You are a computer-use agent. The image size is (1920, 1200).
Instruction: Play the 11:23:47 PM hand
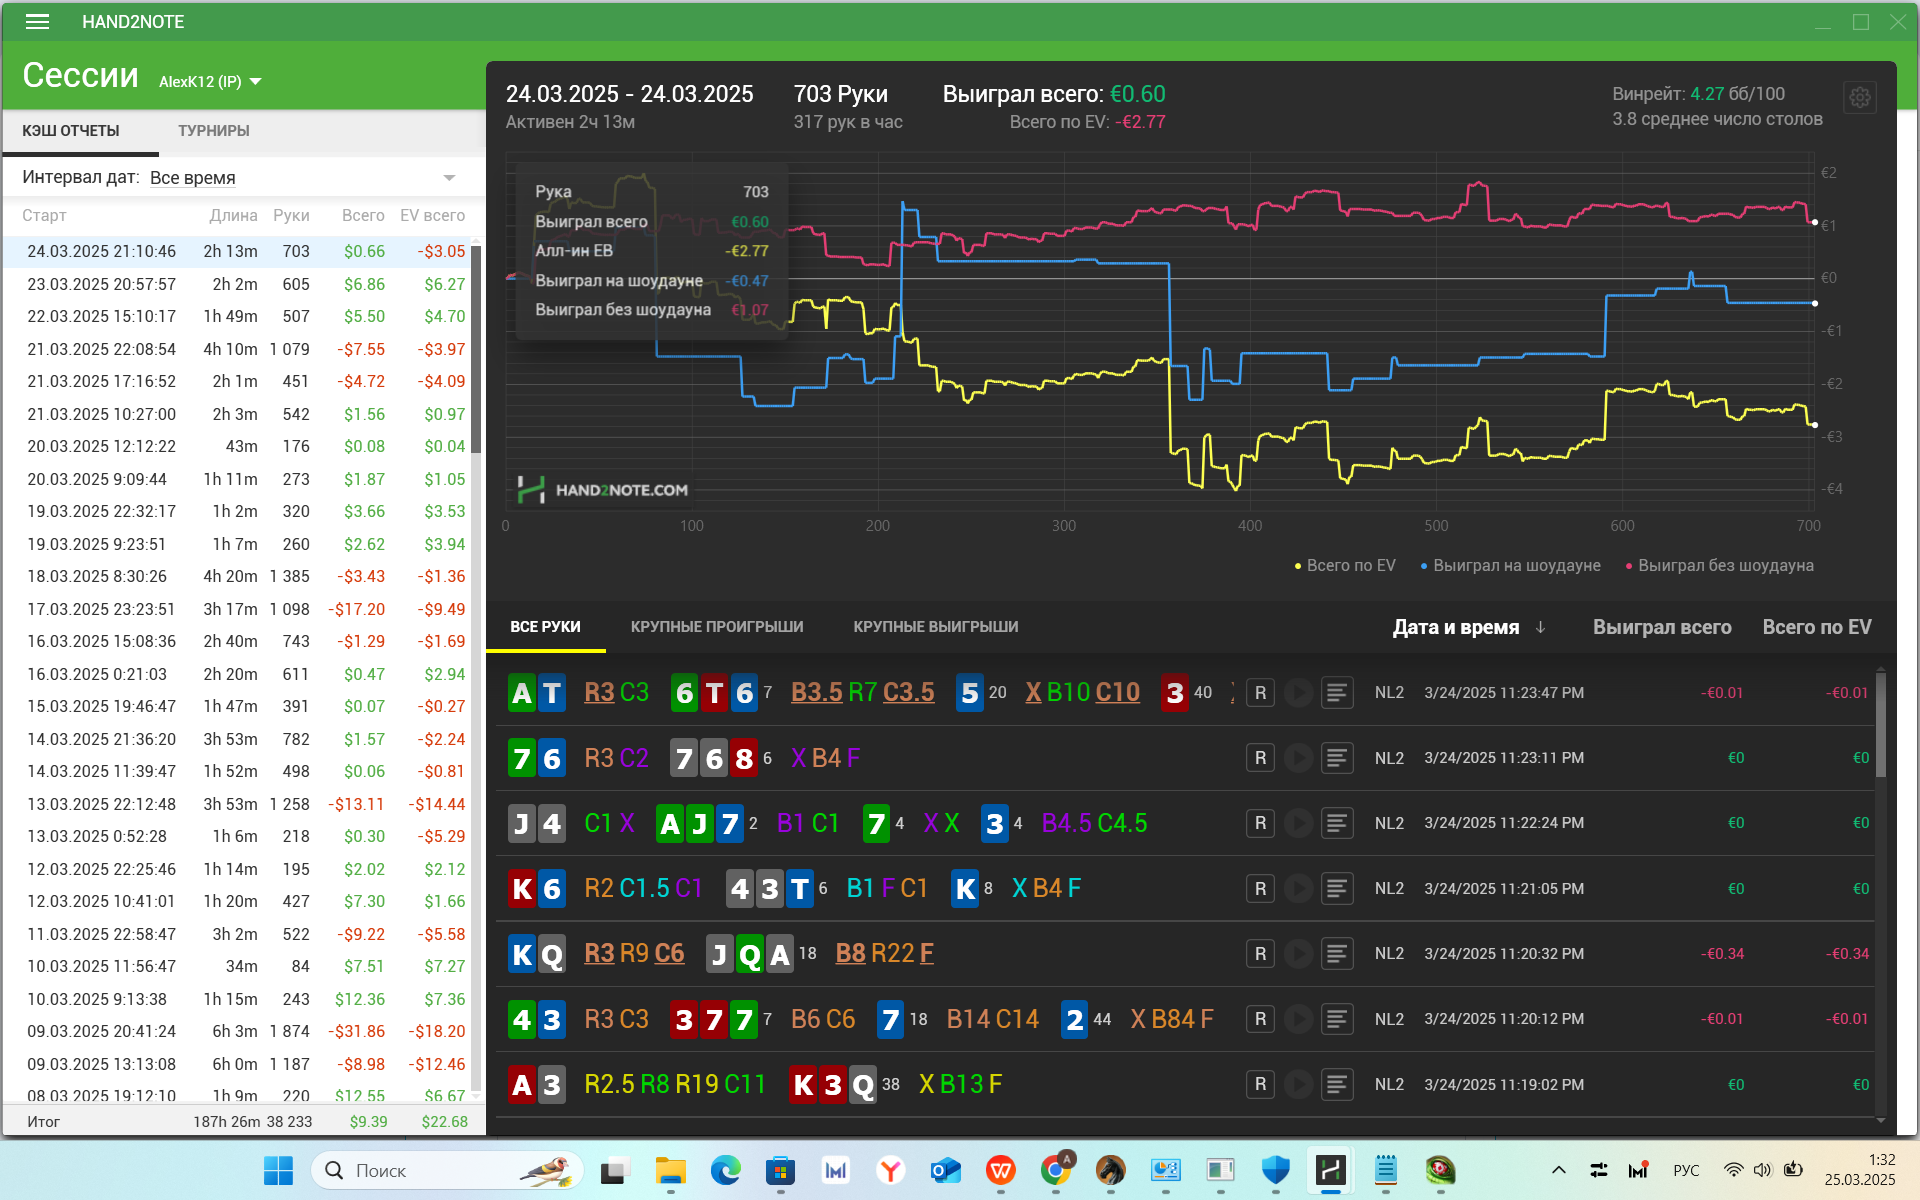tap(1298, 693)
